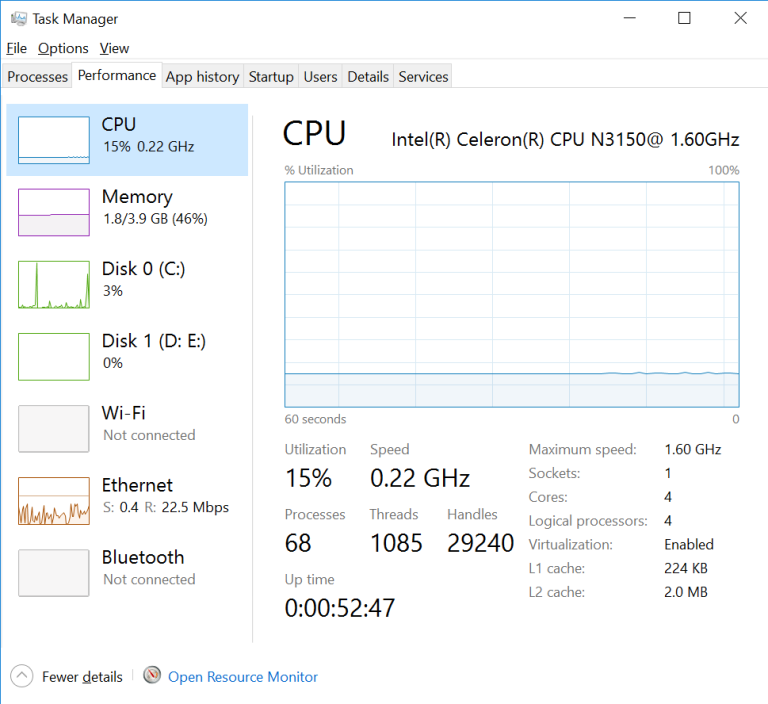Go to the Users tab
The image size is (768, 704).
(x=320, y=76)
